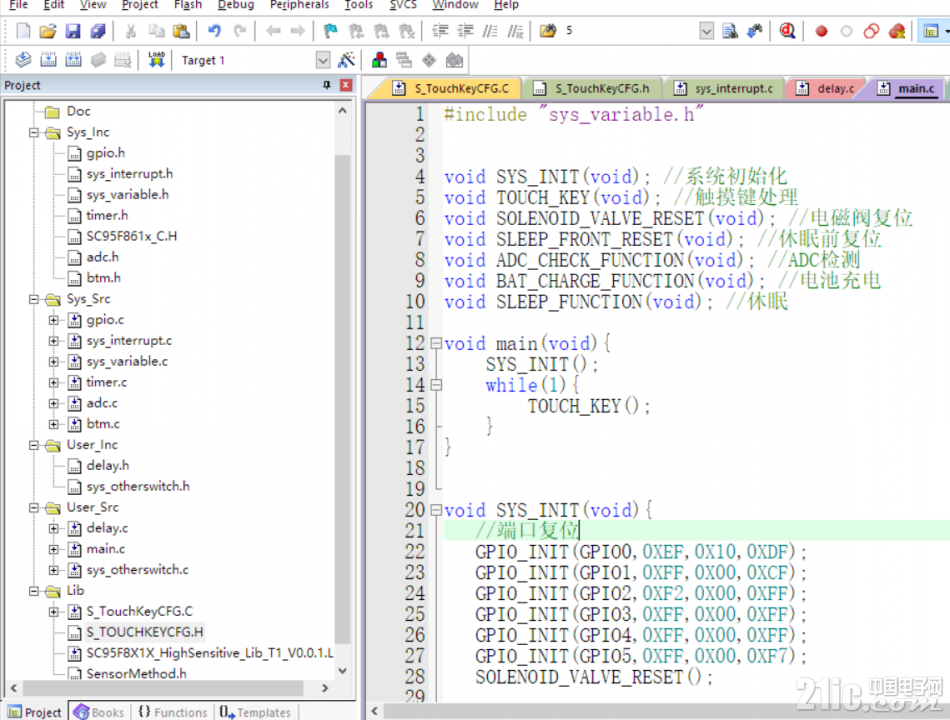The height and width of the screenshot is (720, 950).
Task: Switch to sys_interrupt.c tab
Action: (x=724, y=88)
